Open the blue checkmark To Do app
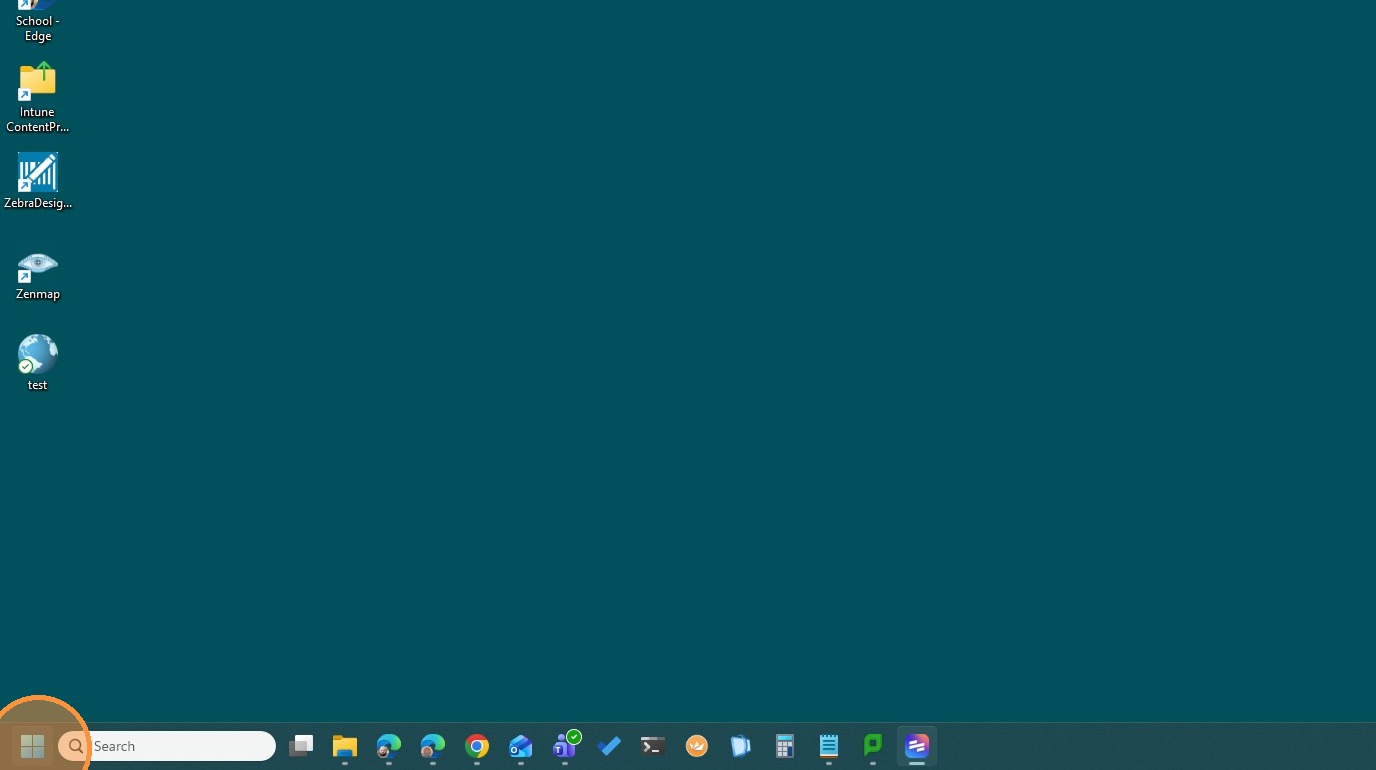 [x=609, y=746]
